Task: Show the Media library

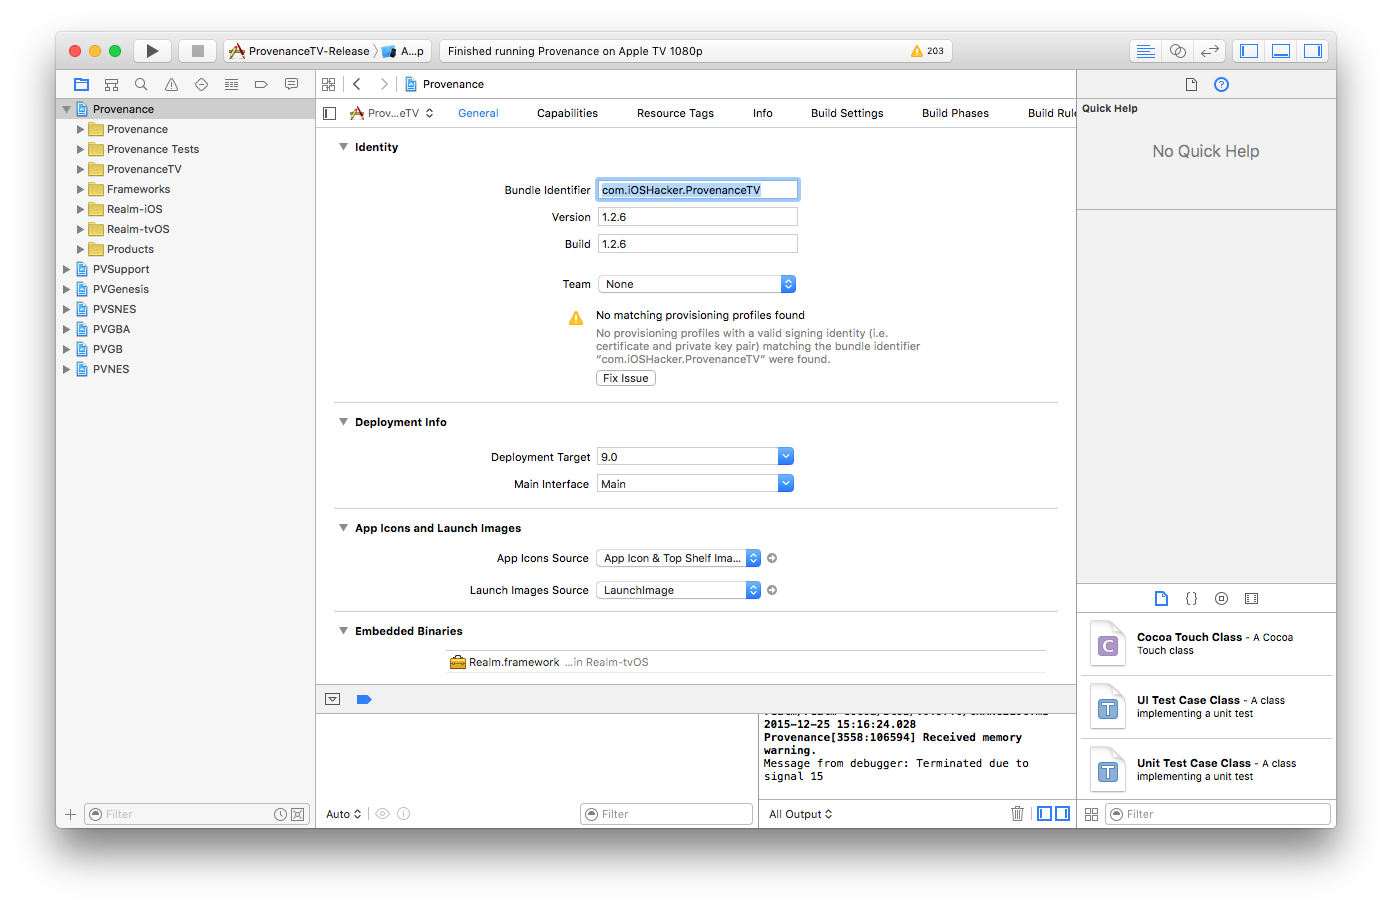Action: [x=1251, y=598]
